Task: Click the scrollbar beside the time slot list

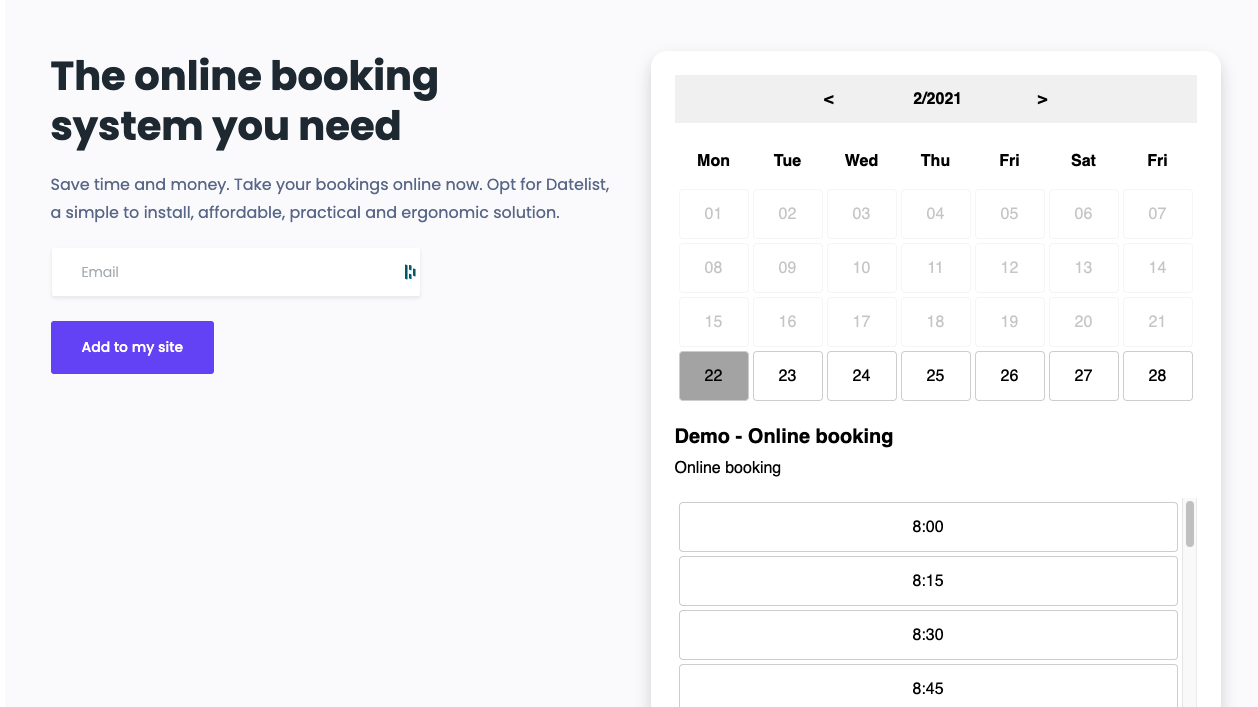Action: click(1190, 527)
